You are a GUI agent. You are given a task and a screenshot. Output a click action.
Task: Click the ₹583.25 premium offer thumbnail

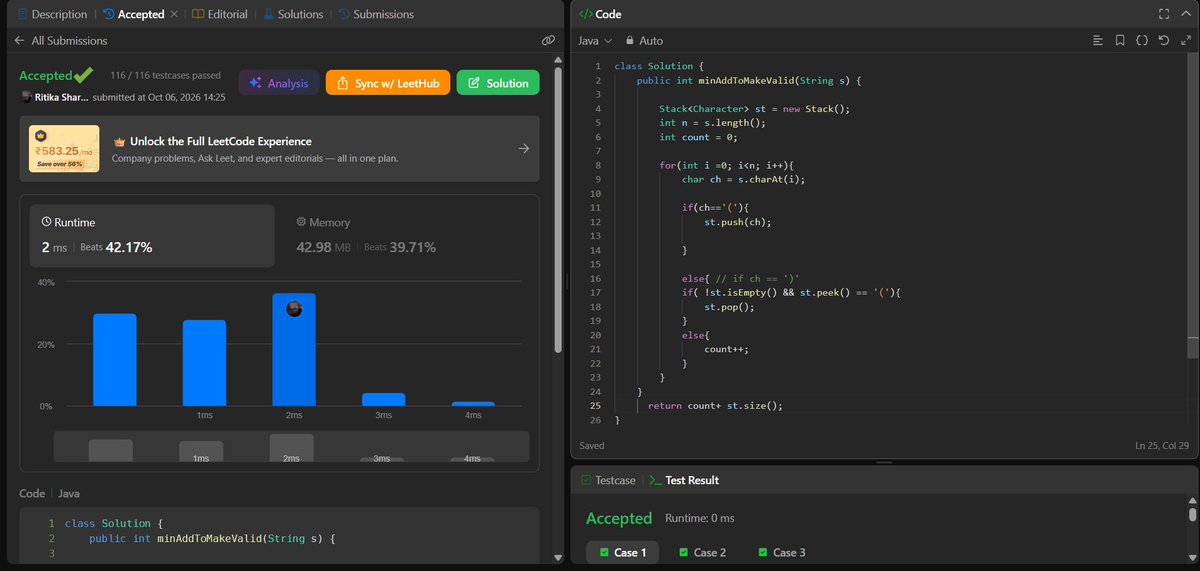(64, 149)
